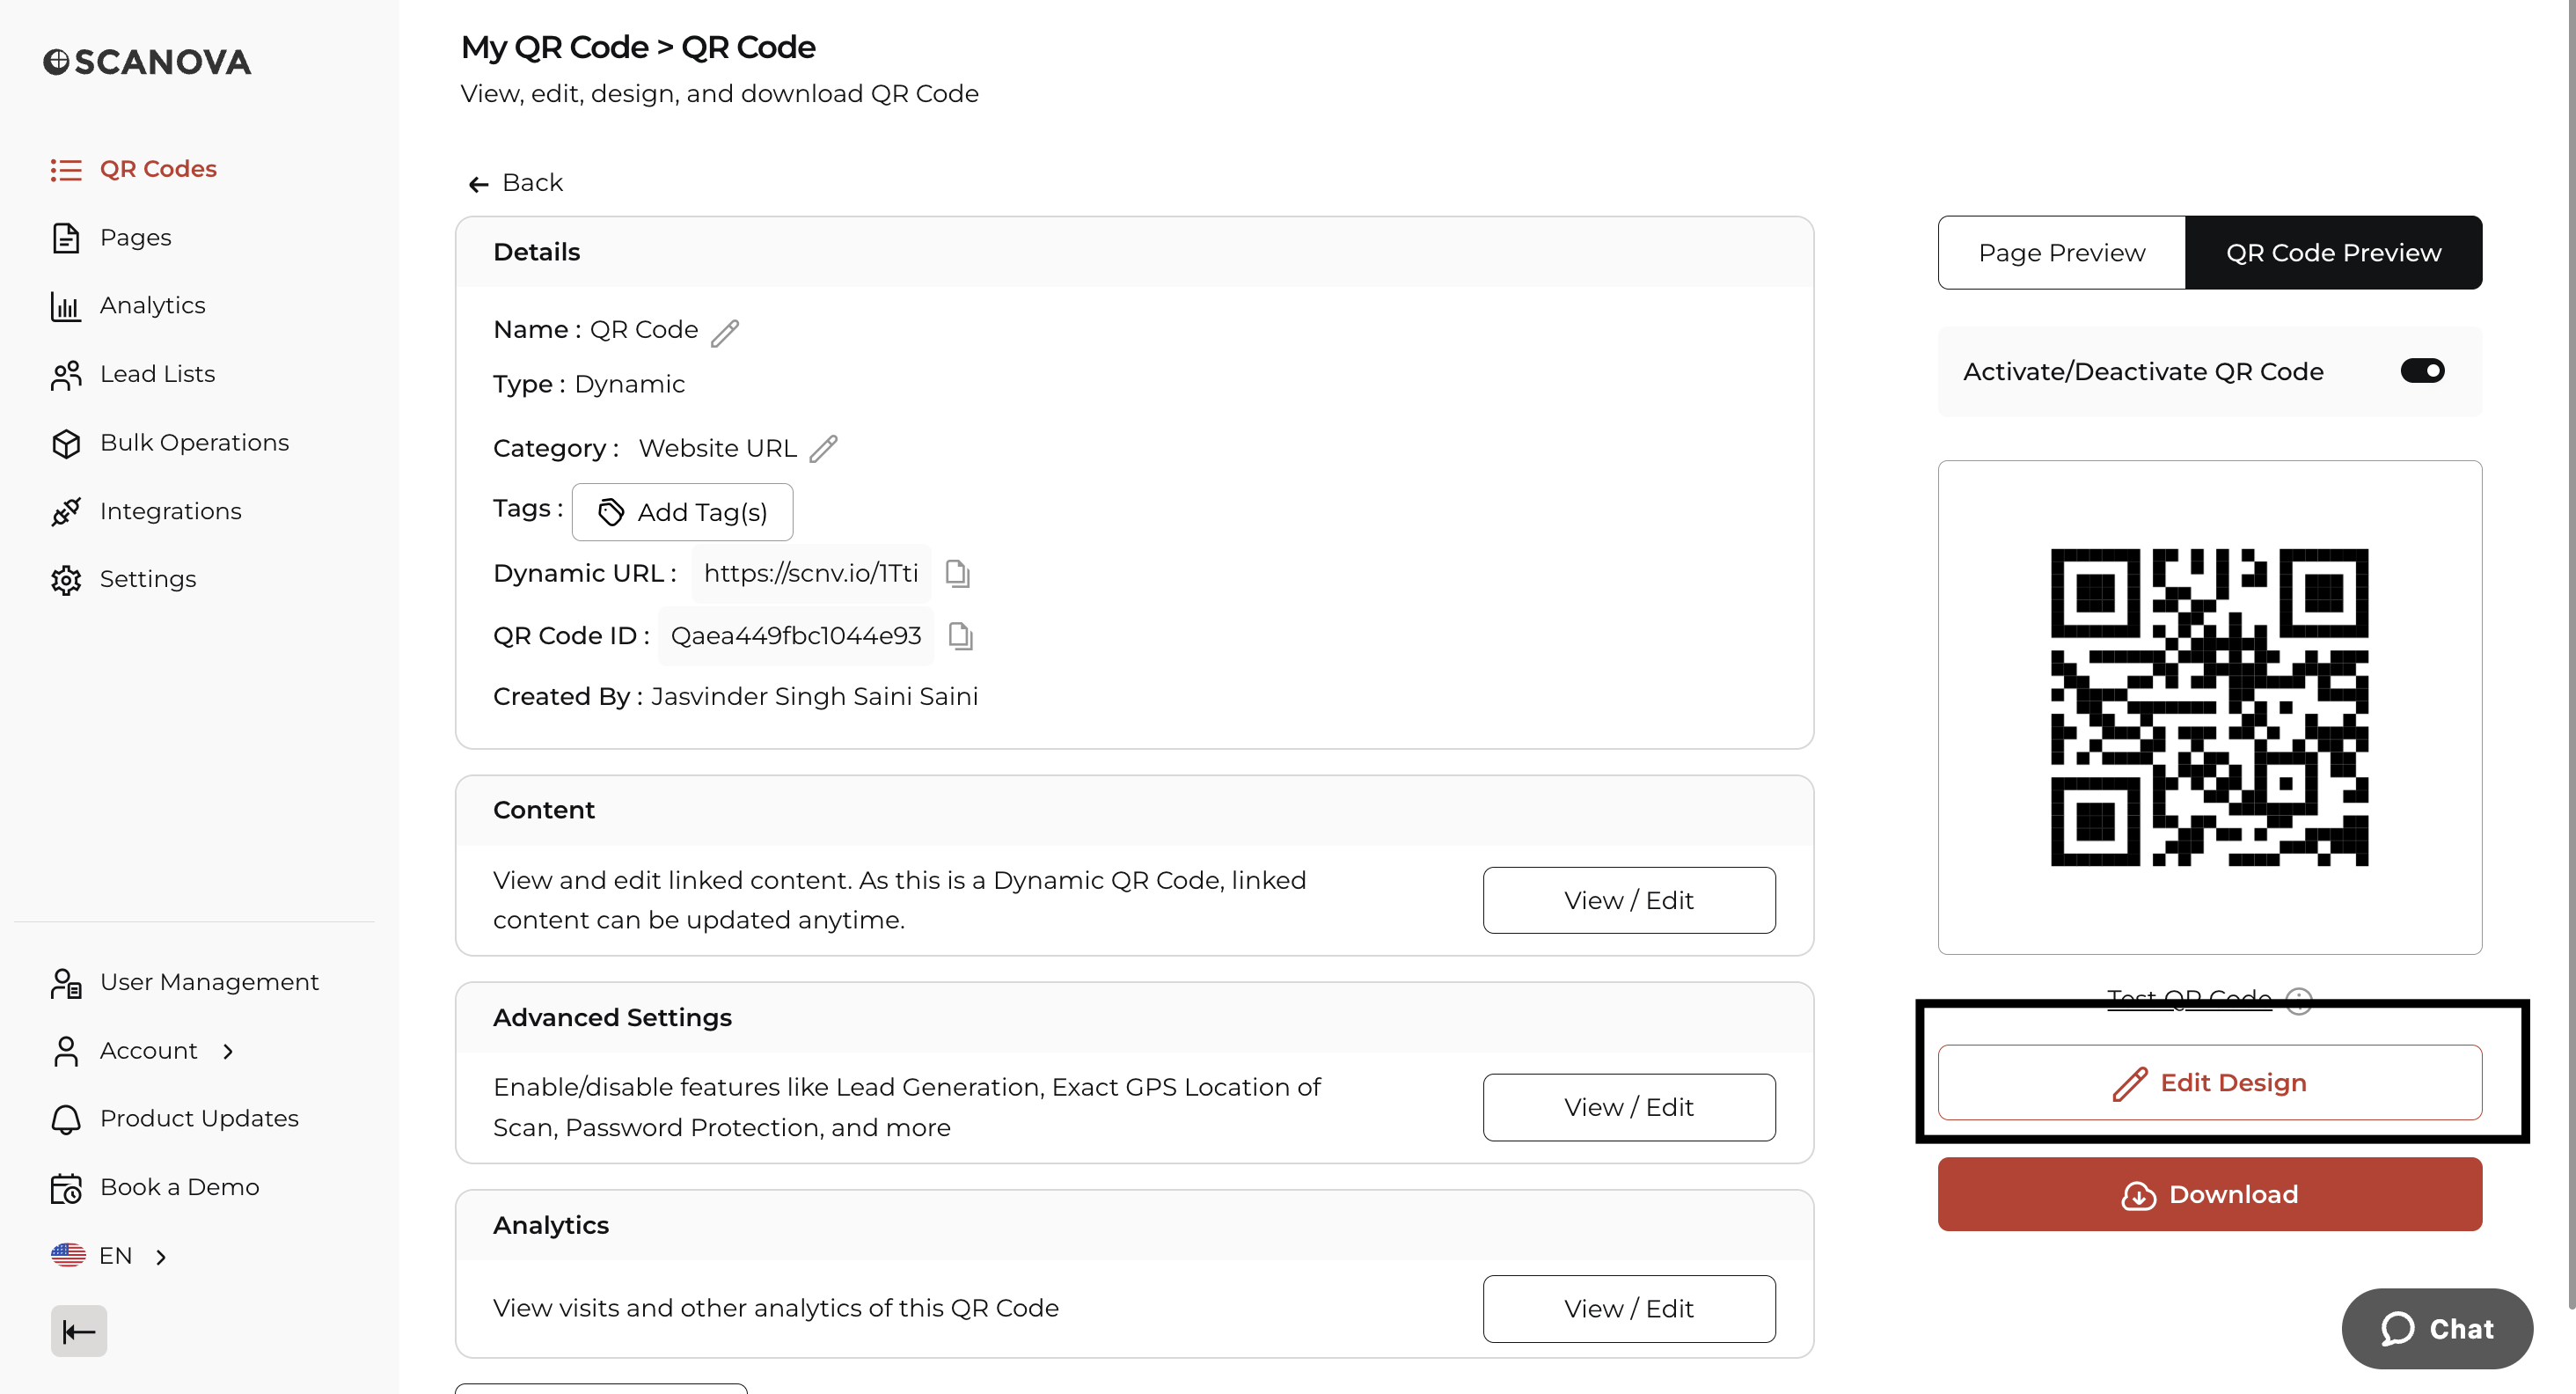Switch to QR Code Preview tab
The height and width of the screenshot is (1394, 2576).
[x=2333, y=253]
